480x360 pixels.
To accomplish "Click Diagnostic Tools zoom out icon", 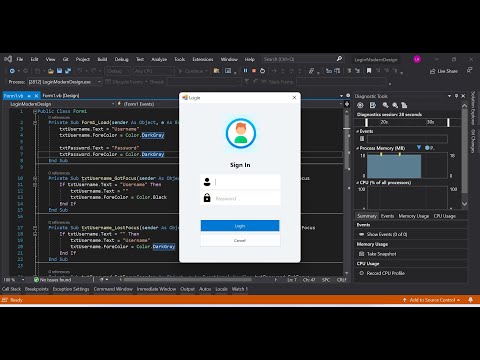I will [x=395, y=105].
